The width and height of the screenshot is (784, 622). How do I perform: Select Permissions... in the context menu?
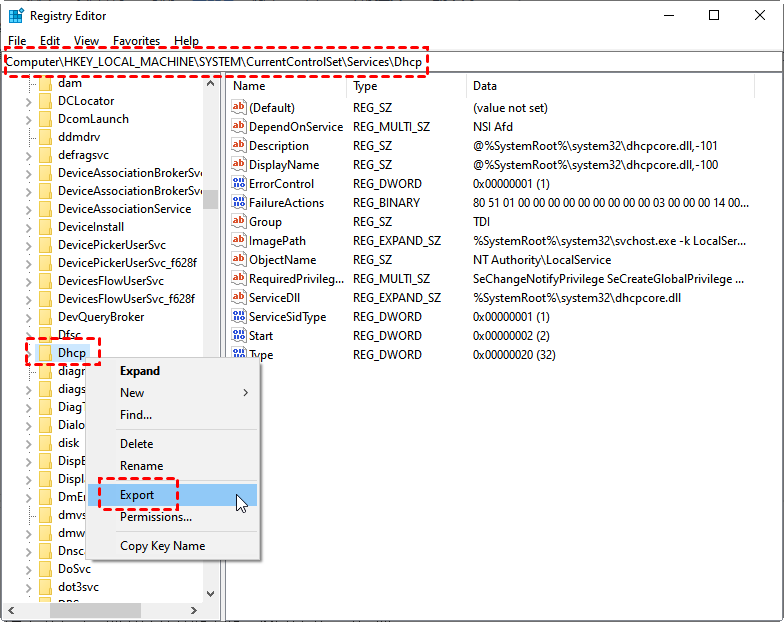coord(156,517)
